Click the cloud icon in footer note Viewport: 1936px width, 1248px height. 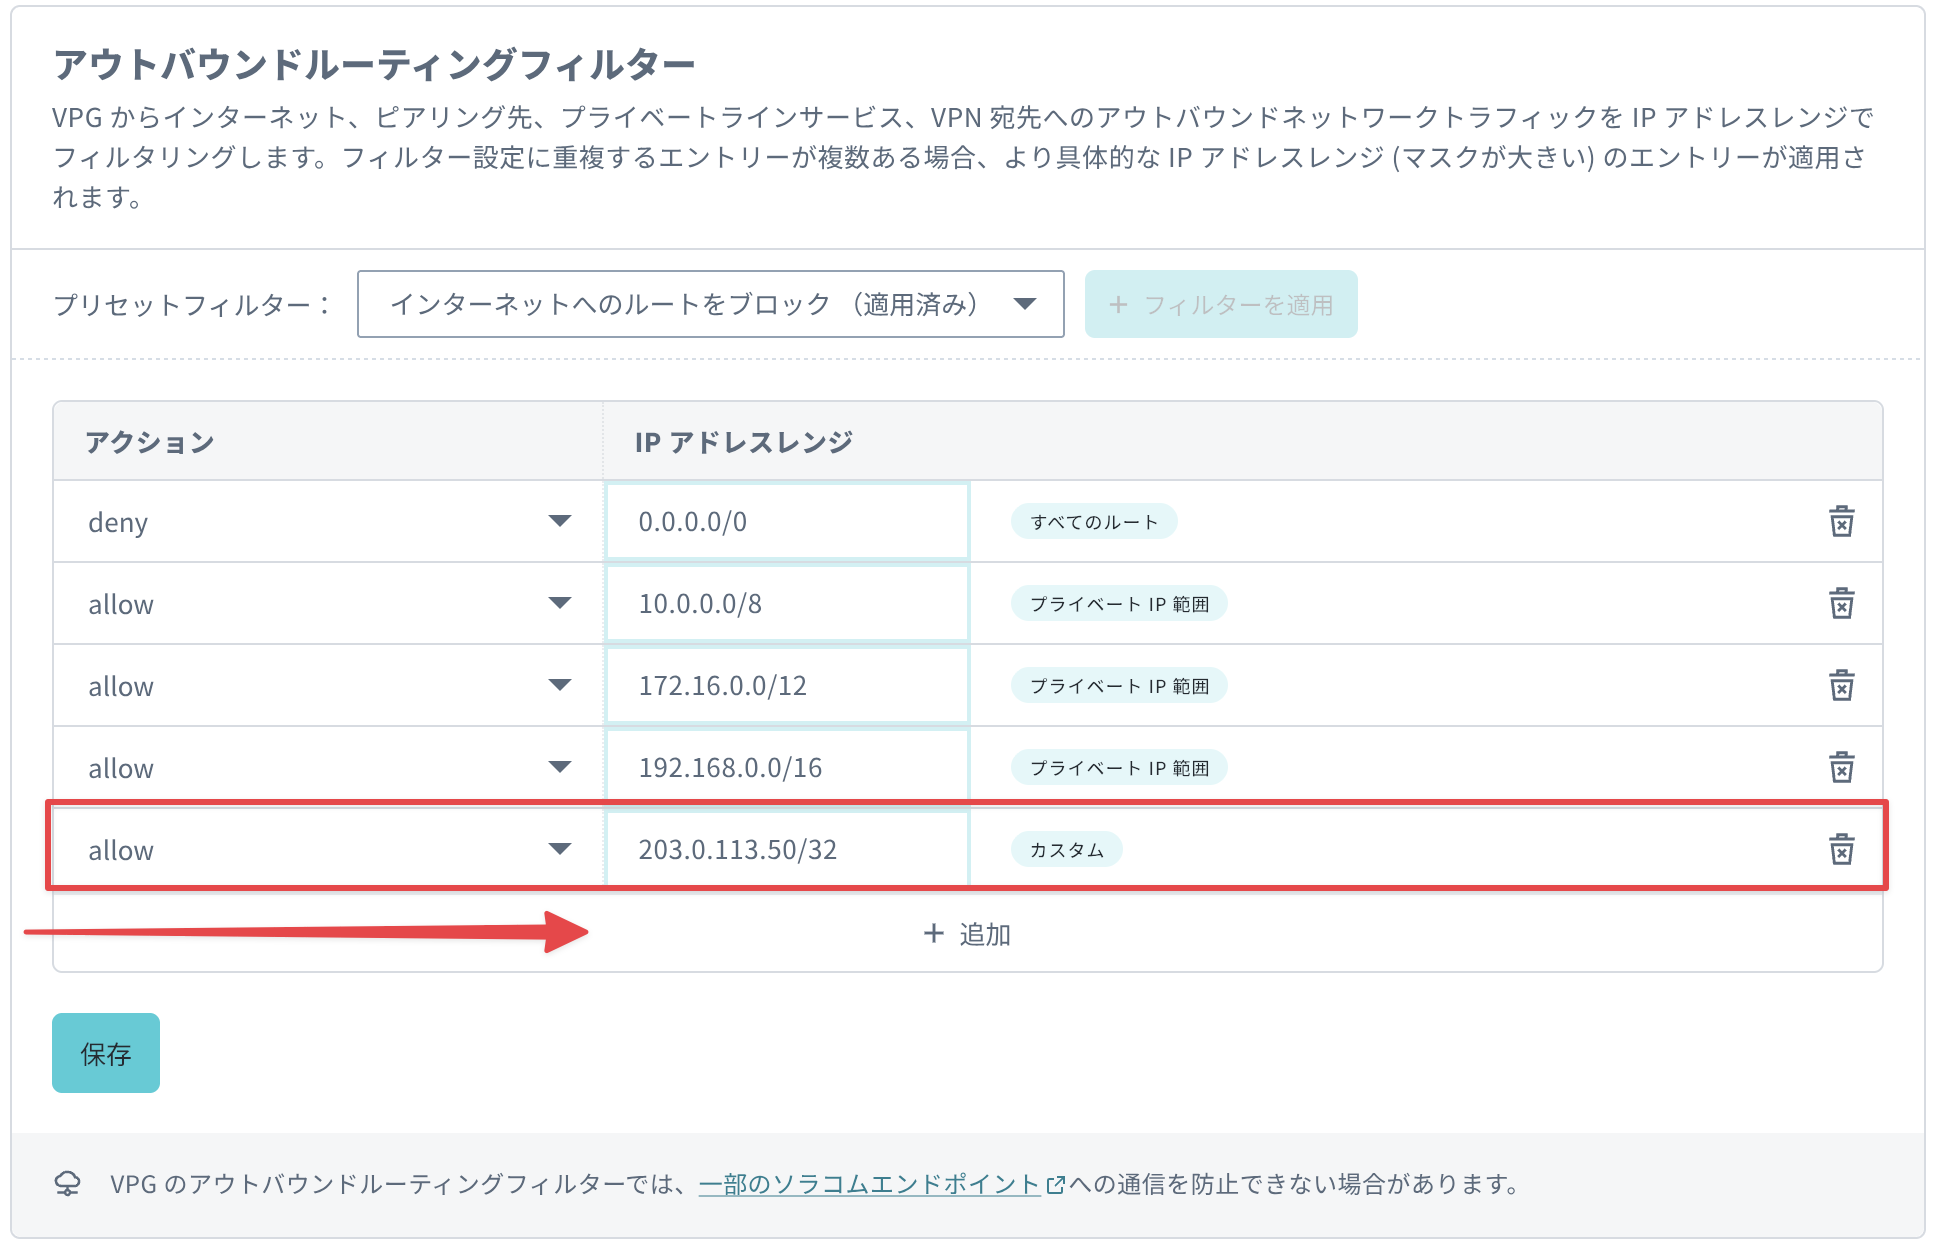click(67, 1184)
